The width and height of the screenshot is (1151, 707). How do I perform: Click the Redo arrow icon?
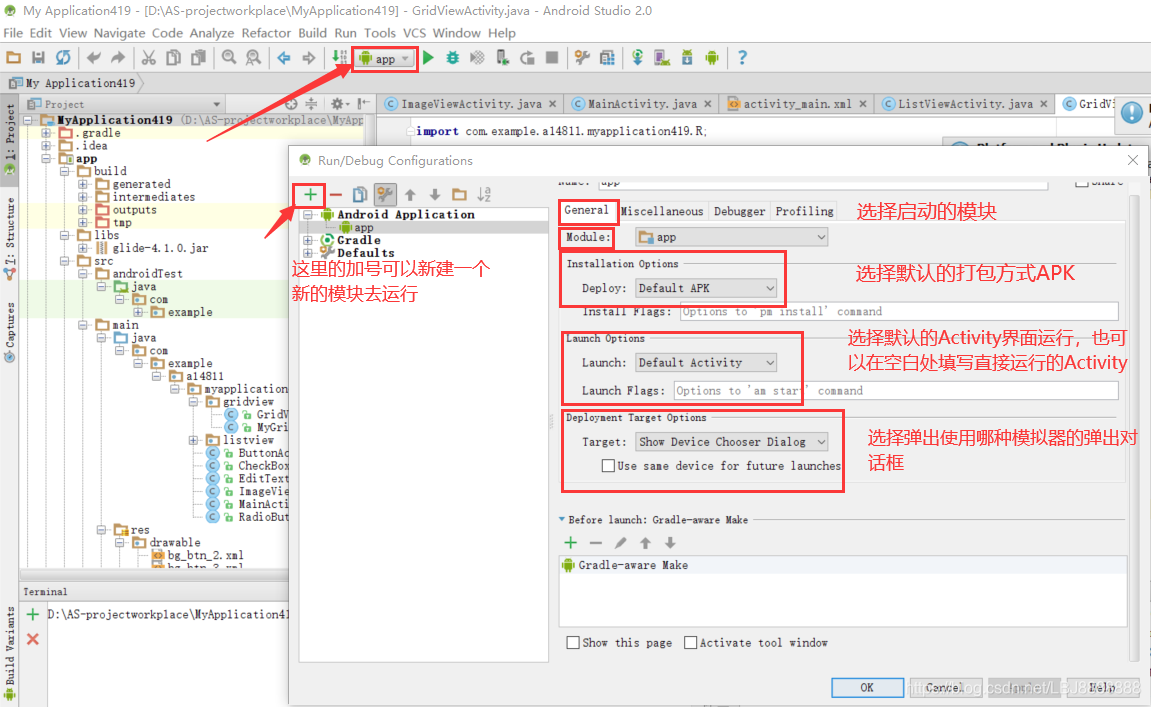click(117, 58)
